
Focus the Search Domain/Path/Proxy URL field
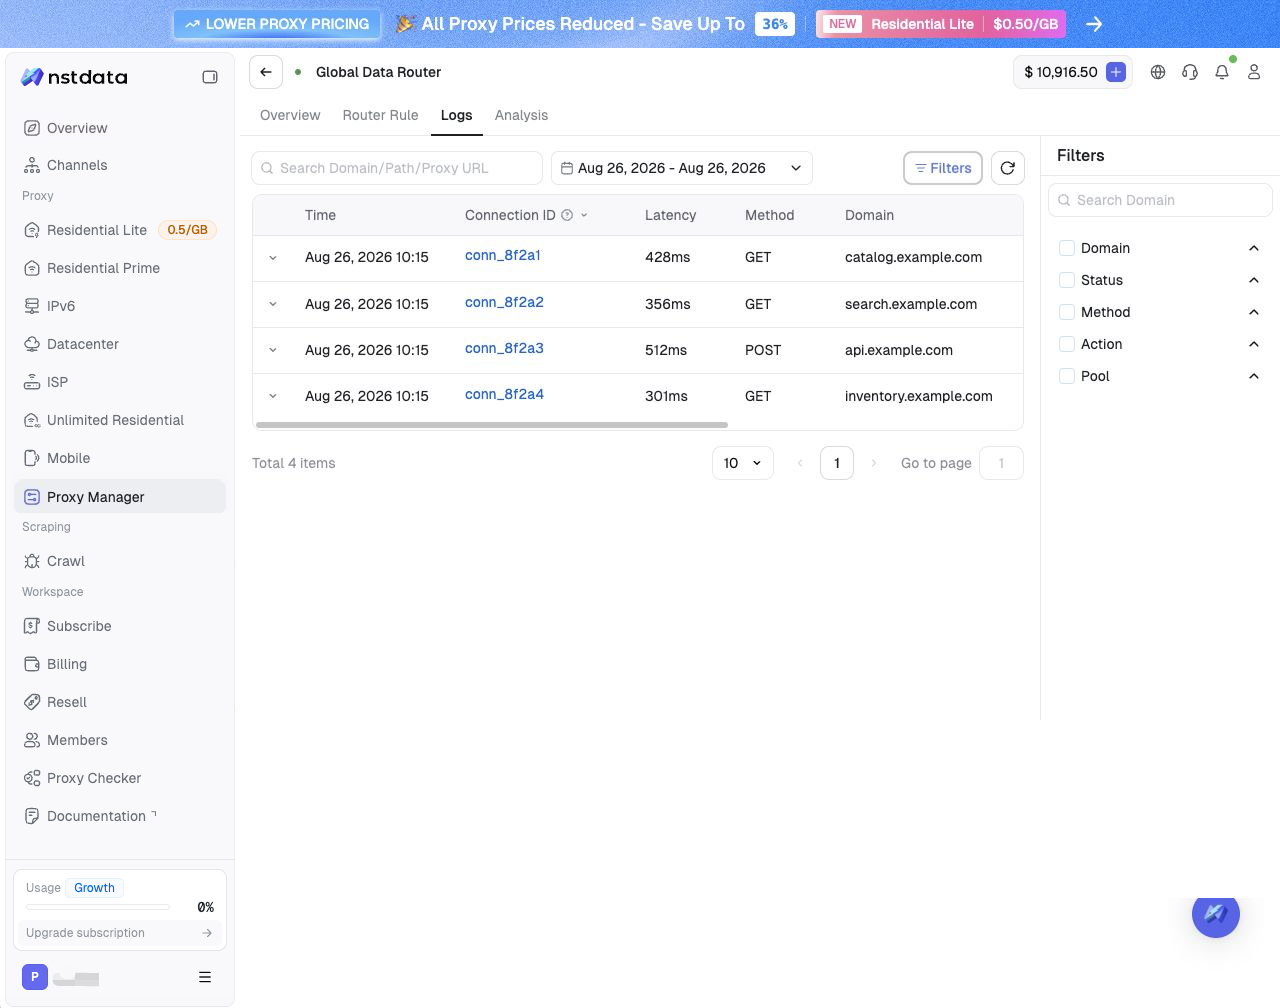[397, 168]
